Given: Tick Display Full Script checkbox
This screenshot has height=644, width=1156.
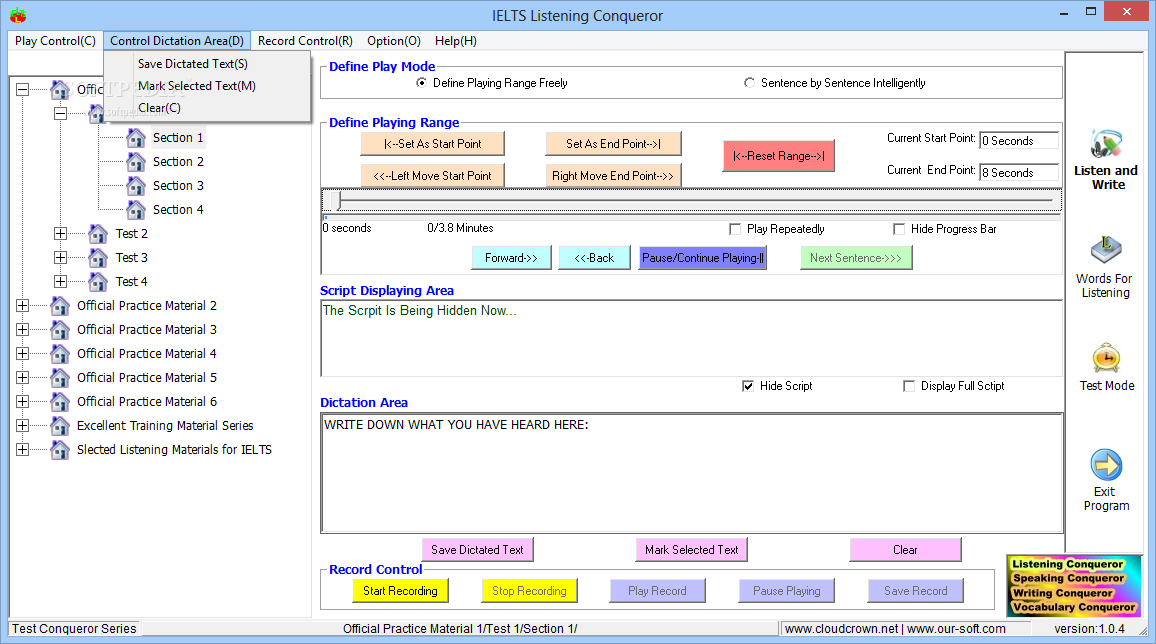Looking at the screenshot, I should pos(909,386).
